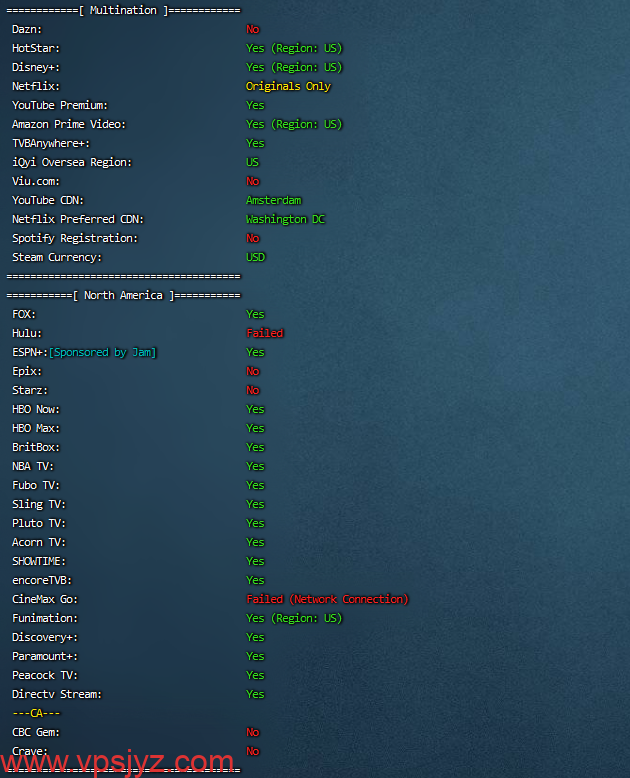
Task: Select the CBC Gem: label
Action: pyautogui.click(x=36, y=732)
